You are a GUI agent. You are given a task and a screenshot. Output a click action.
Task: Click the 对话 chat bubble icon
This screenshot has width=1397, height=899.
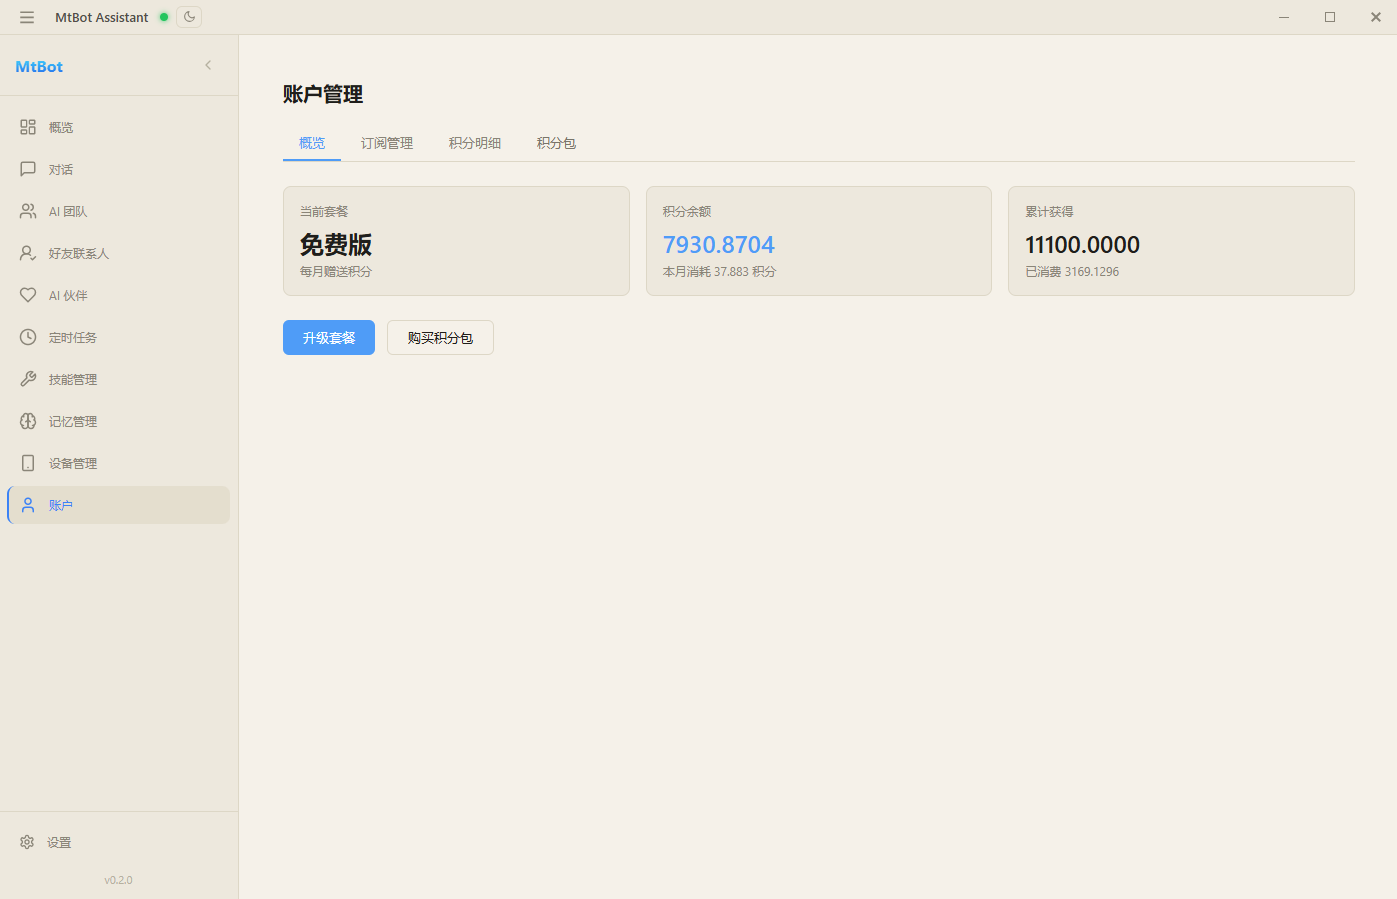click(x=28, y=169)
